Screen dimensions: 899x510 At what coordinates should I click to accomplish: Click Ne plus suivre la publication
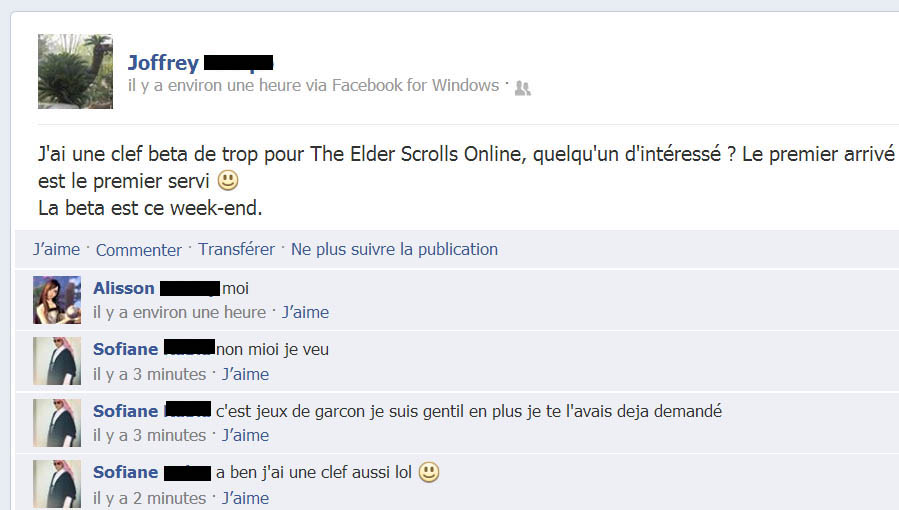pos(394,249)
